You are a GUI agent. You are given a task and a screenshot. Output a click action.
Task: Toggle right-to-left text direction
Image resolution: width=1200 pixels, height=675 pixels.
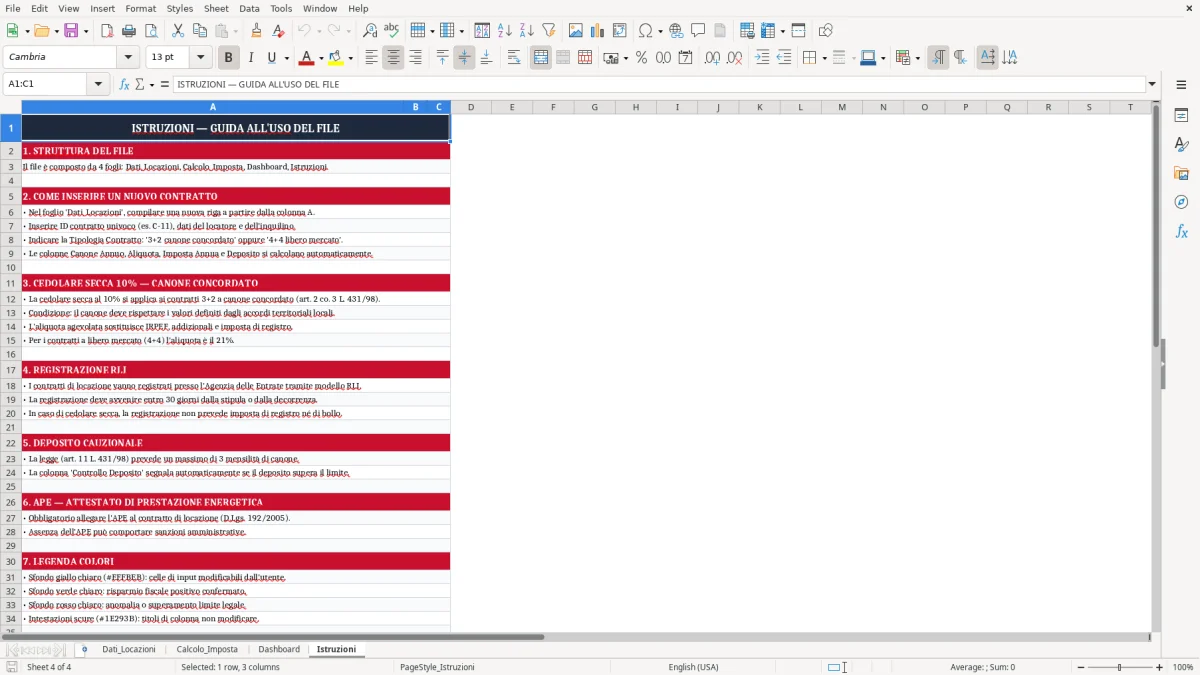[960, 58]
